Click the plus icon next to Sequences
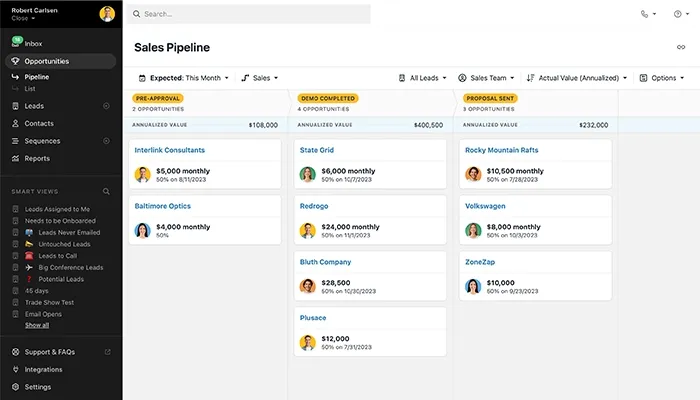700x400 pixels. (x=106, y=141)
